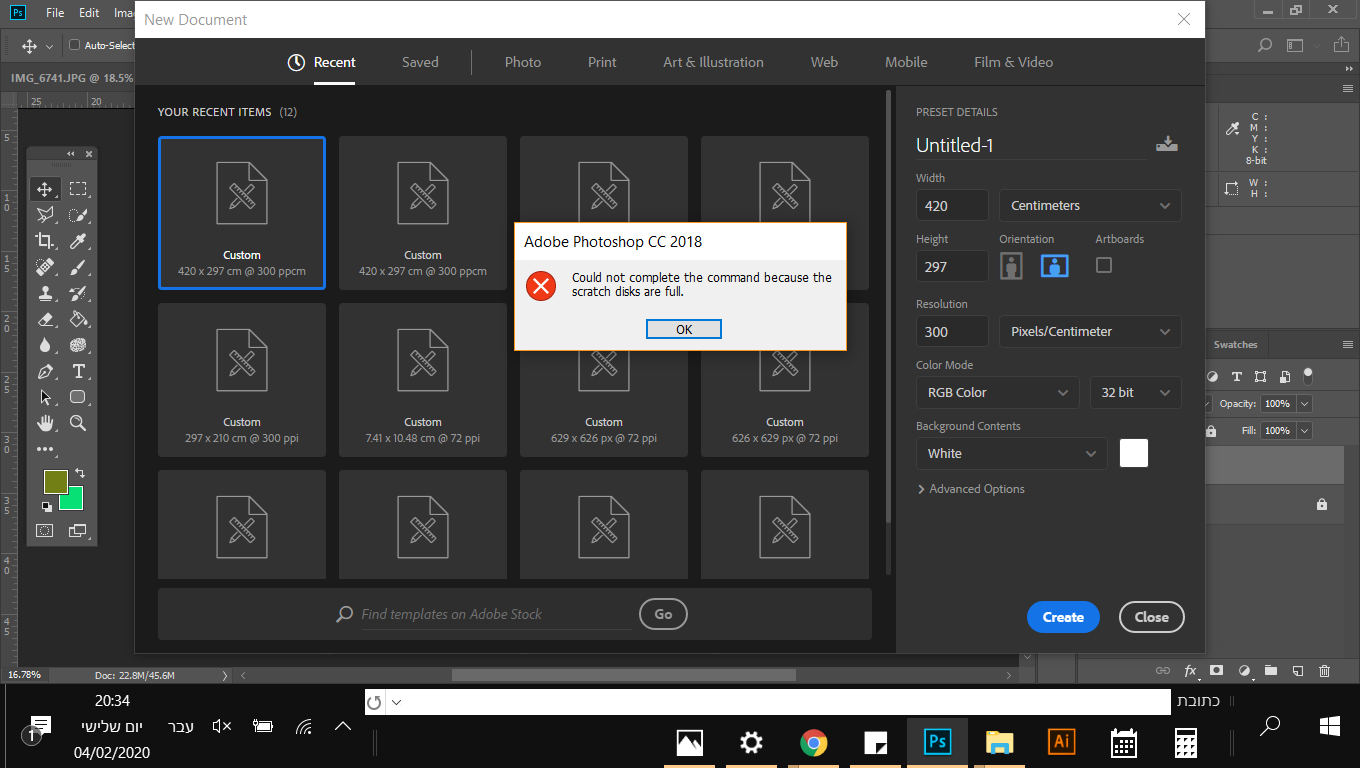The image size is (1360, 768).
Task: Open the layer Opacity dropdown arrow
Action: [x=1304, y=404]
